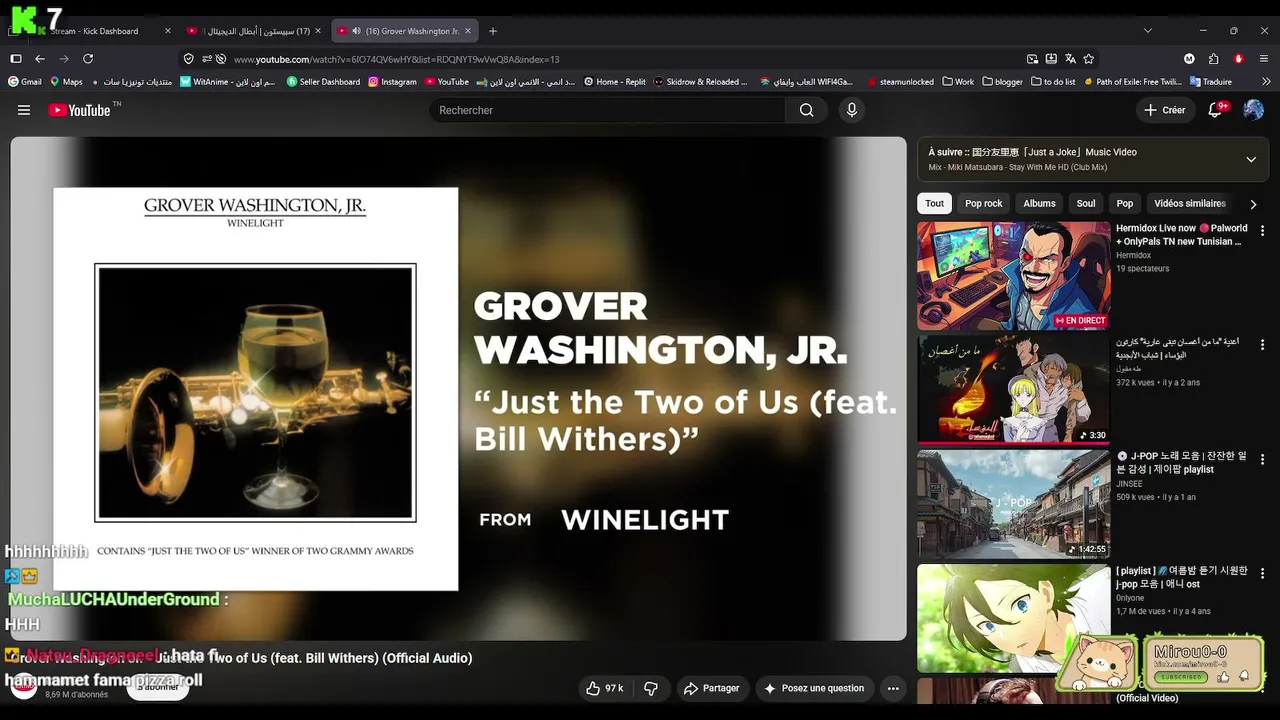Click the YouTube search magnifier button

click(x=806, y=110)
